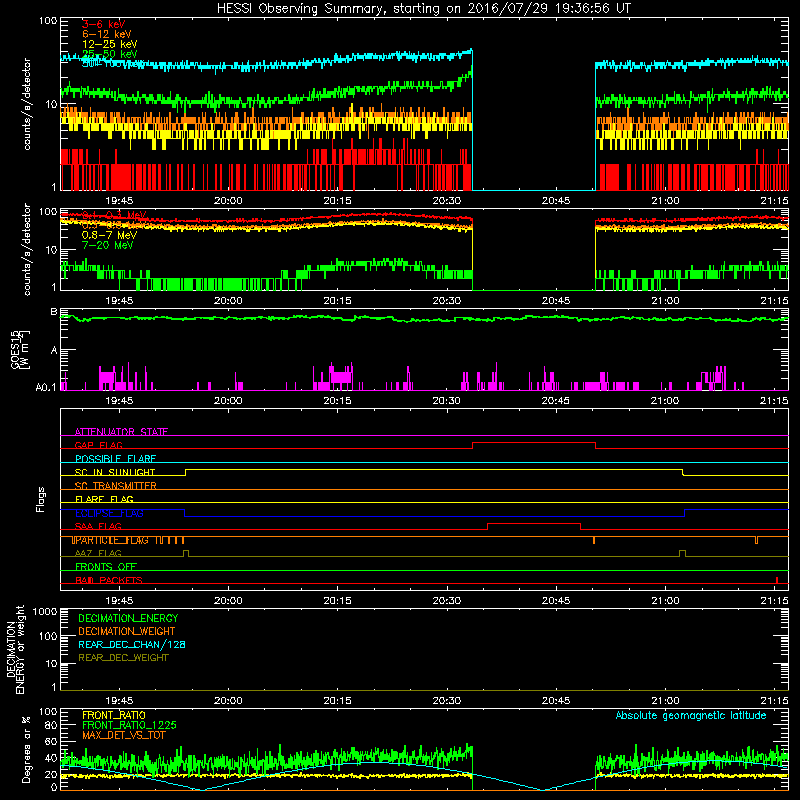
Task: Click the yellow '12-25 keV' legend label
Action: [x=109, y=44]
